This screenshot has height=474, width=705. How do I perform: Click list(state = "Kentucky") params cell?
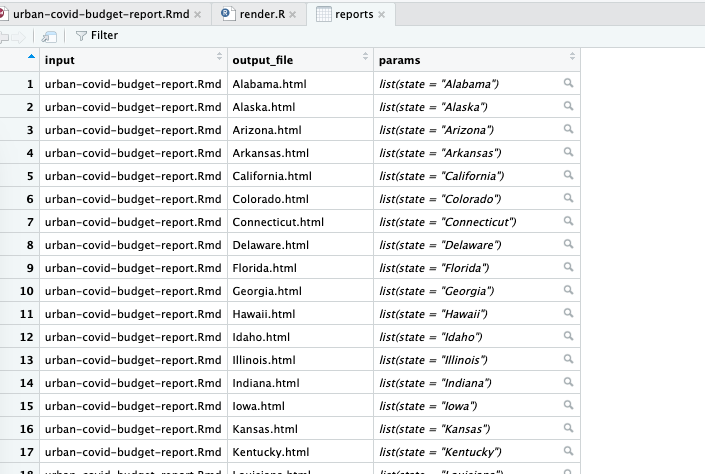pyautogui.click(x=477, y=452)
